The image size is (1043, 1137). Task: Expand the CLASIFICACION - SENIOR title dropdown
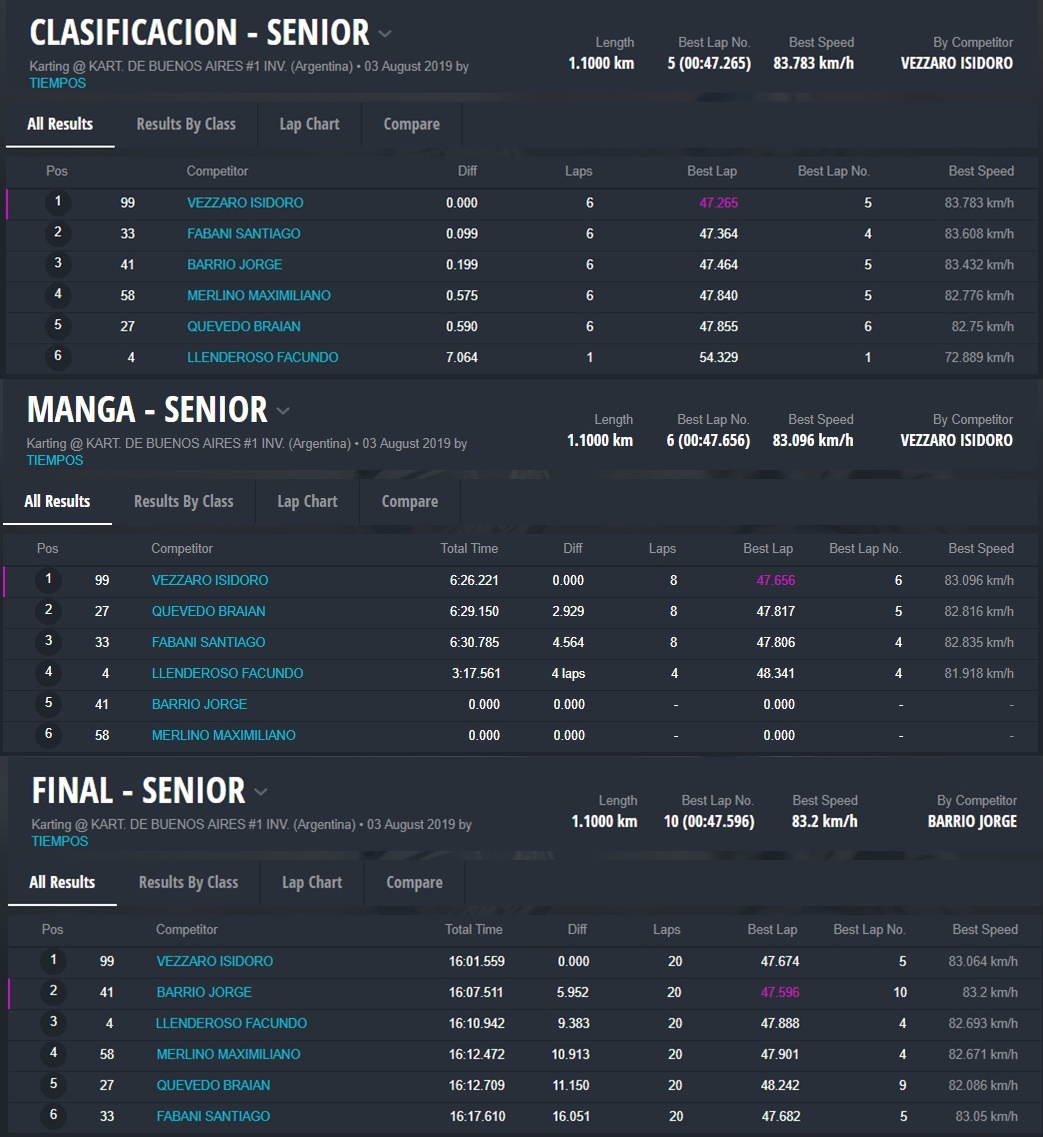coord(385,34)
